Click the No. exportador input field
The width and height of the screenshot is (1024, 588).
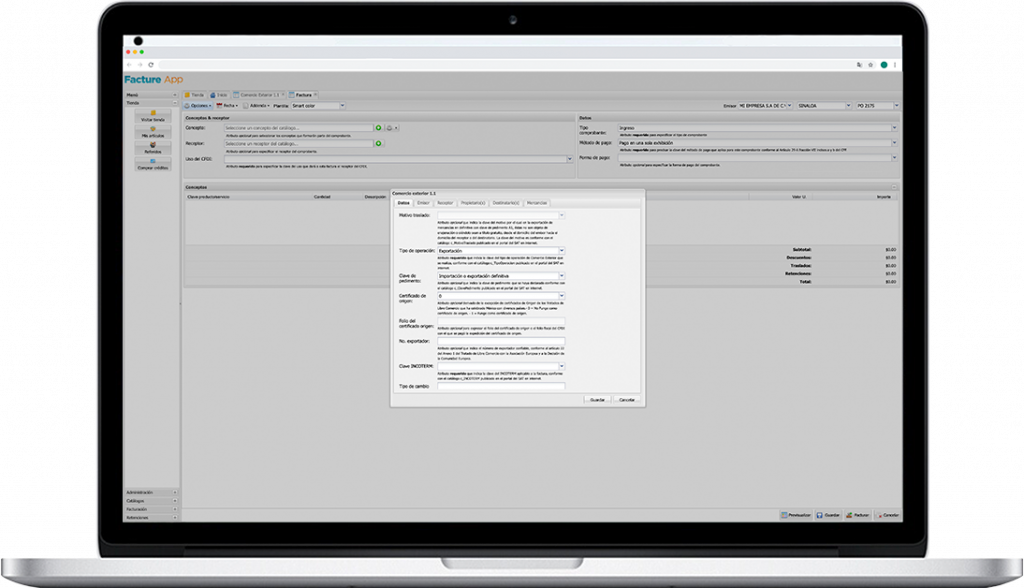[500, 341]
